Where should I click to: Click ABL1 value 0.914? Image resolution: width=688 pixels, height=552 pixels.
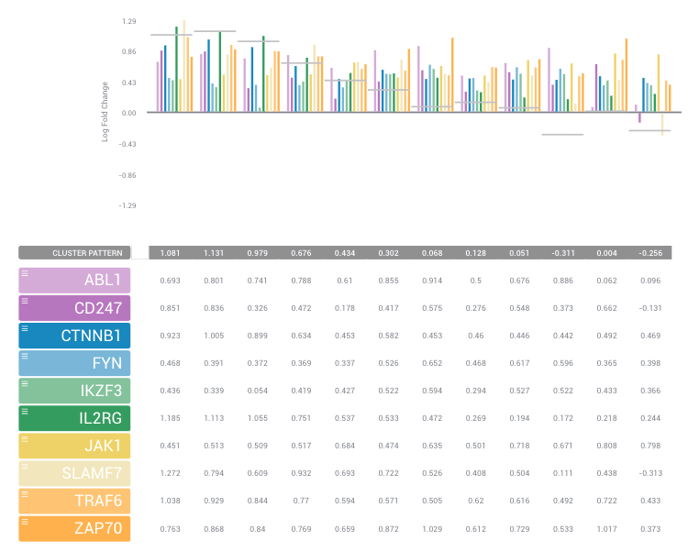[432, 280]
